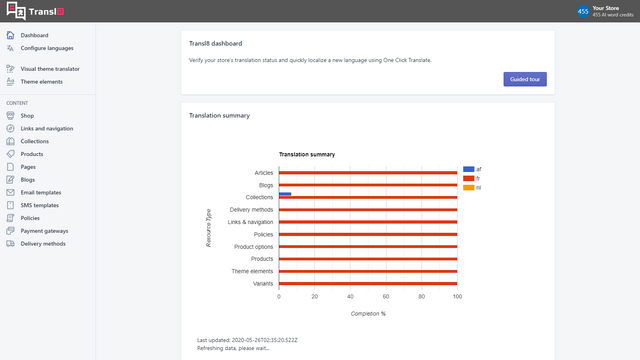Open the Pages section
The height and width of the screenshot is (360, 640).
28,167
